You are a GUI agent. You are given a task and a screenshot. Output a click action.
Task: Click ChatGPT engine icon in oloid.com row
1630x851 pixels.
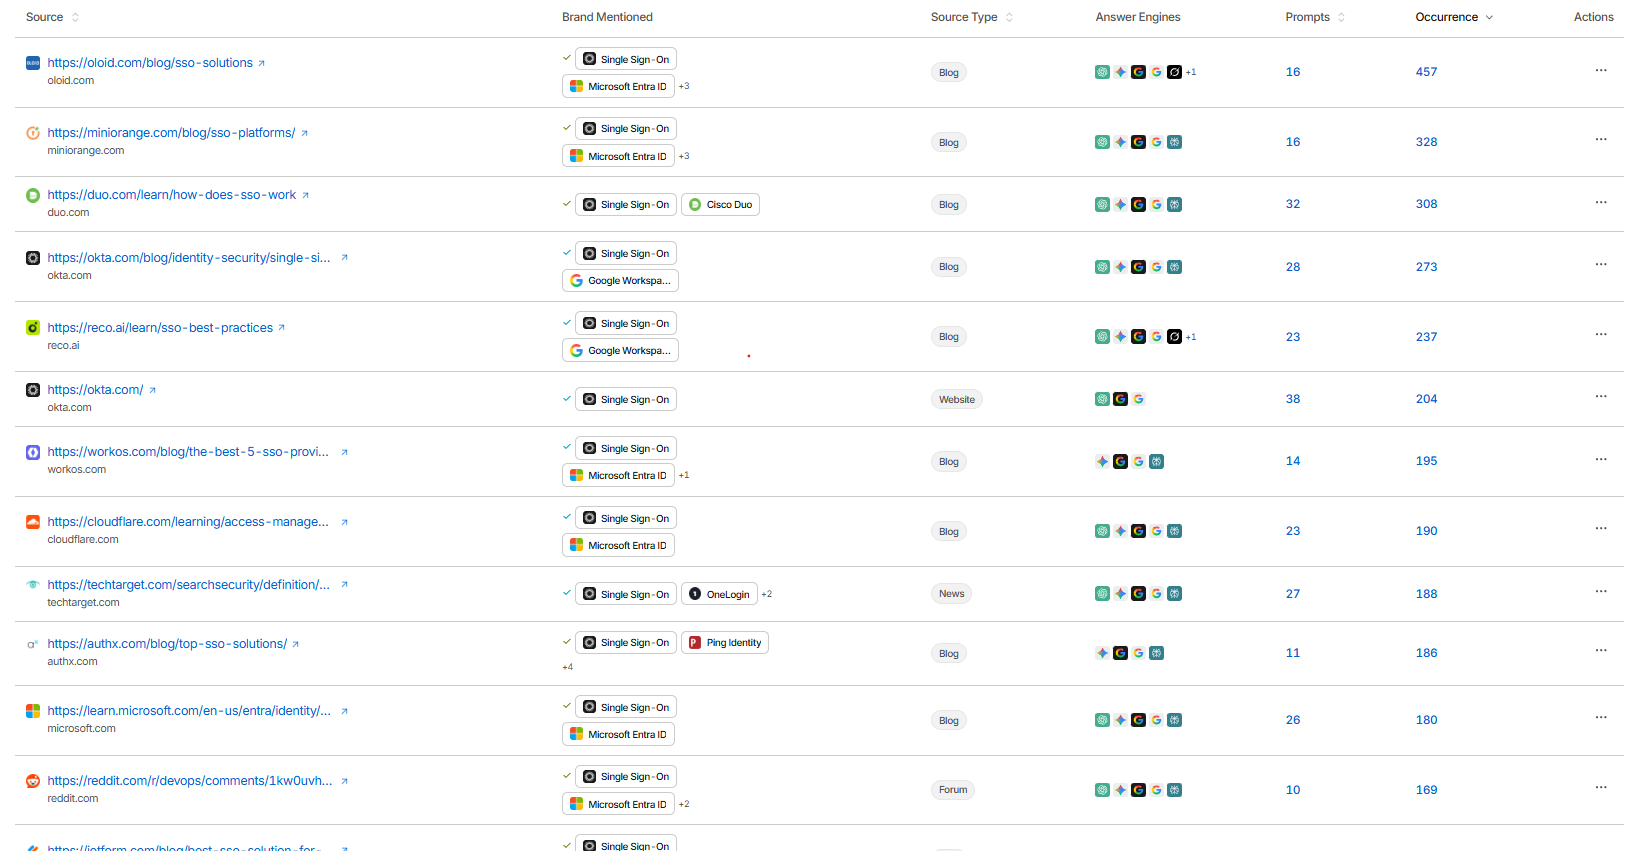(1102, 72)
